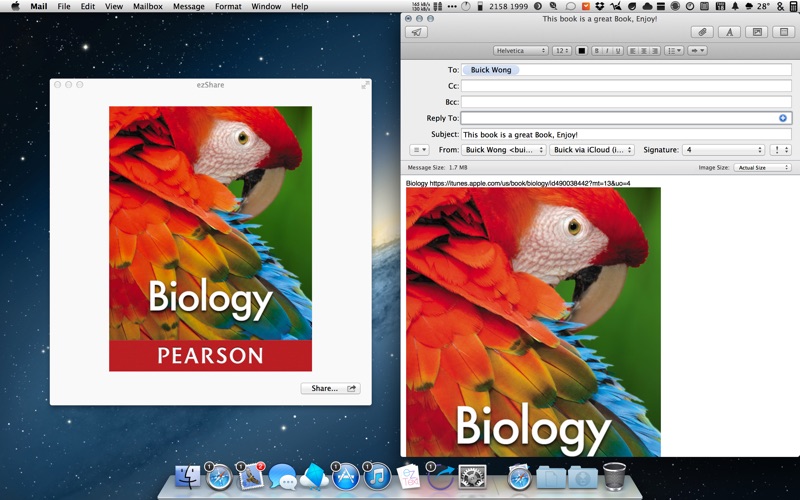The width and height of the screenshot is (800, 500).
Task: Click the iTunes Biology link in message body
Action: [x=530, y=183]
